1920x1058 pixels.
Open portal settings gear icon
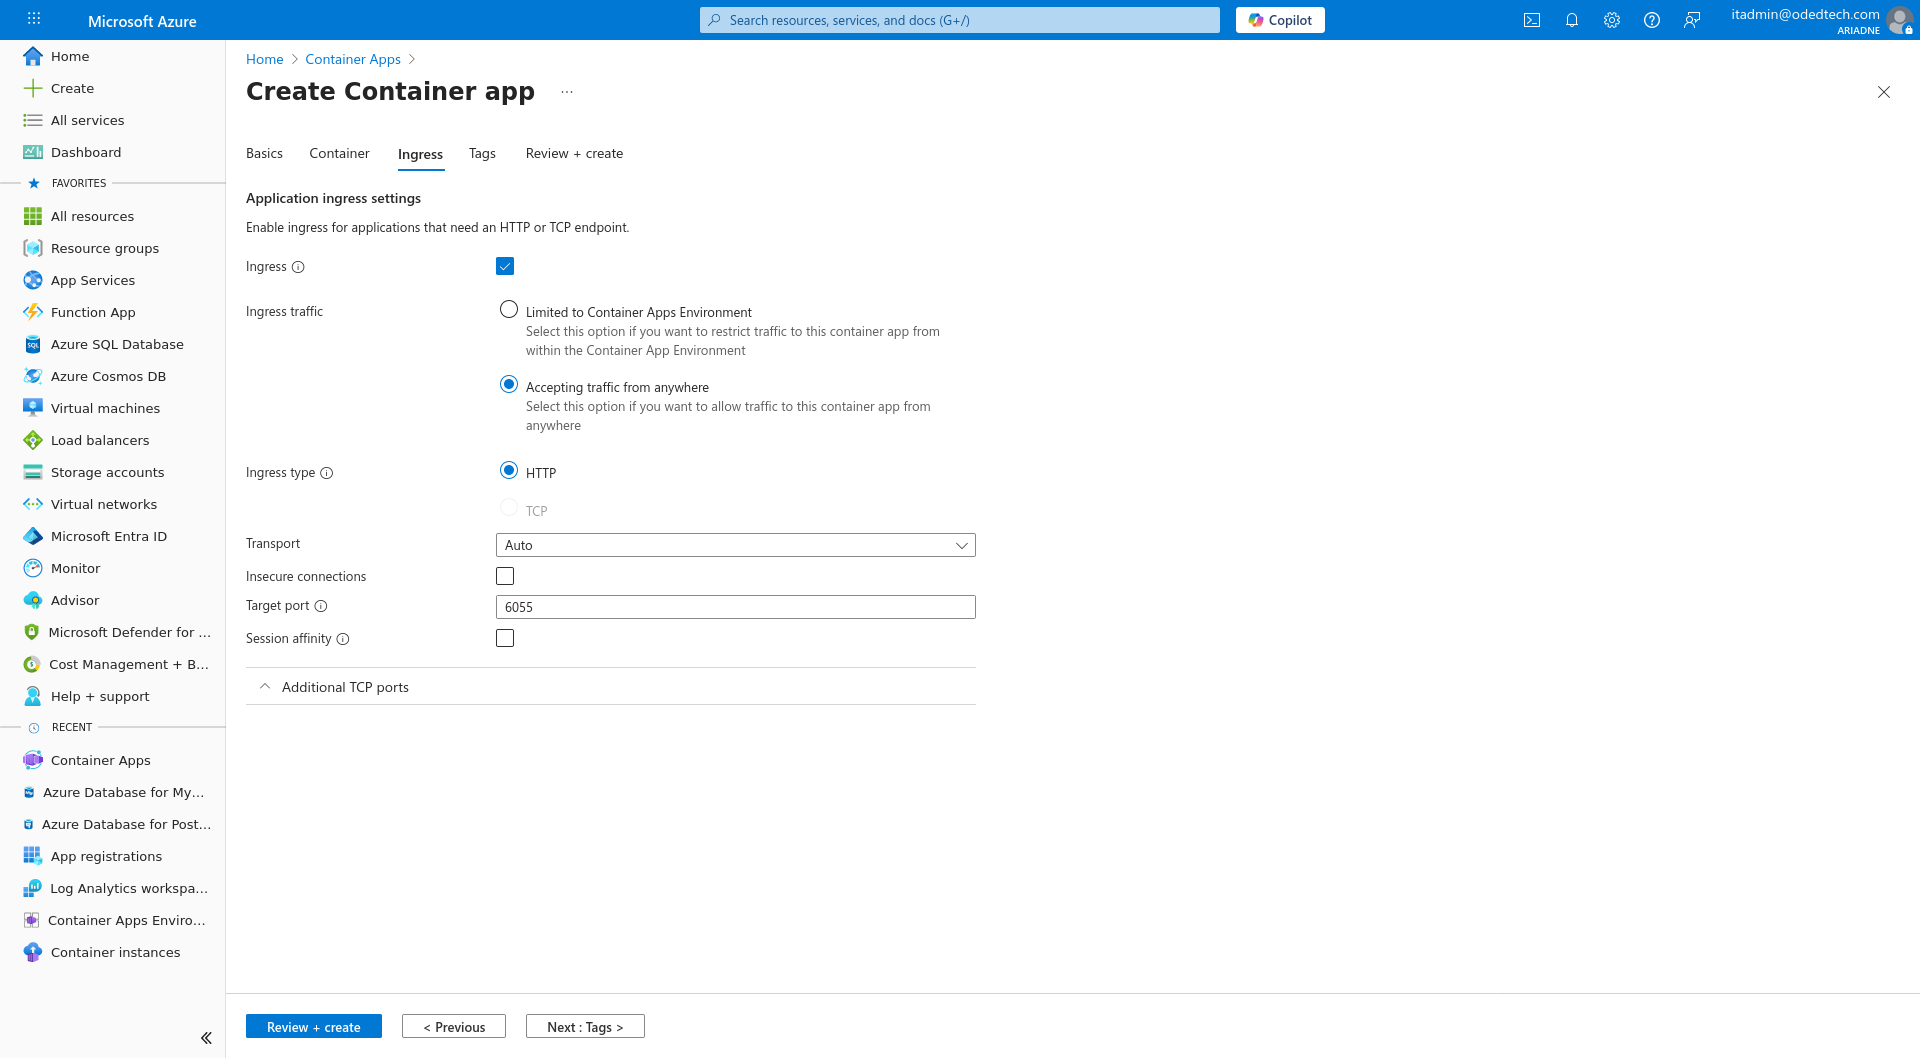coord(1612,20)
